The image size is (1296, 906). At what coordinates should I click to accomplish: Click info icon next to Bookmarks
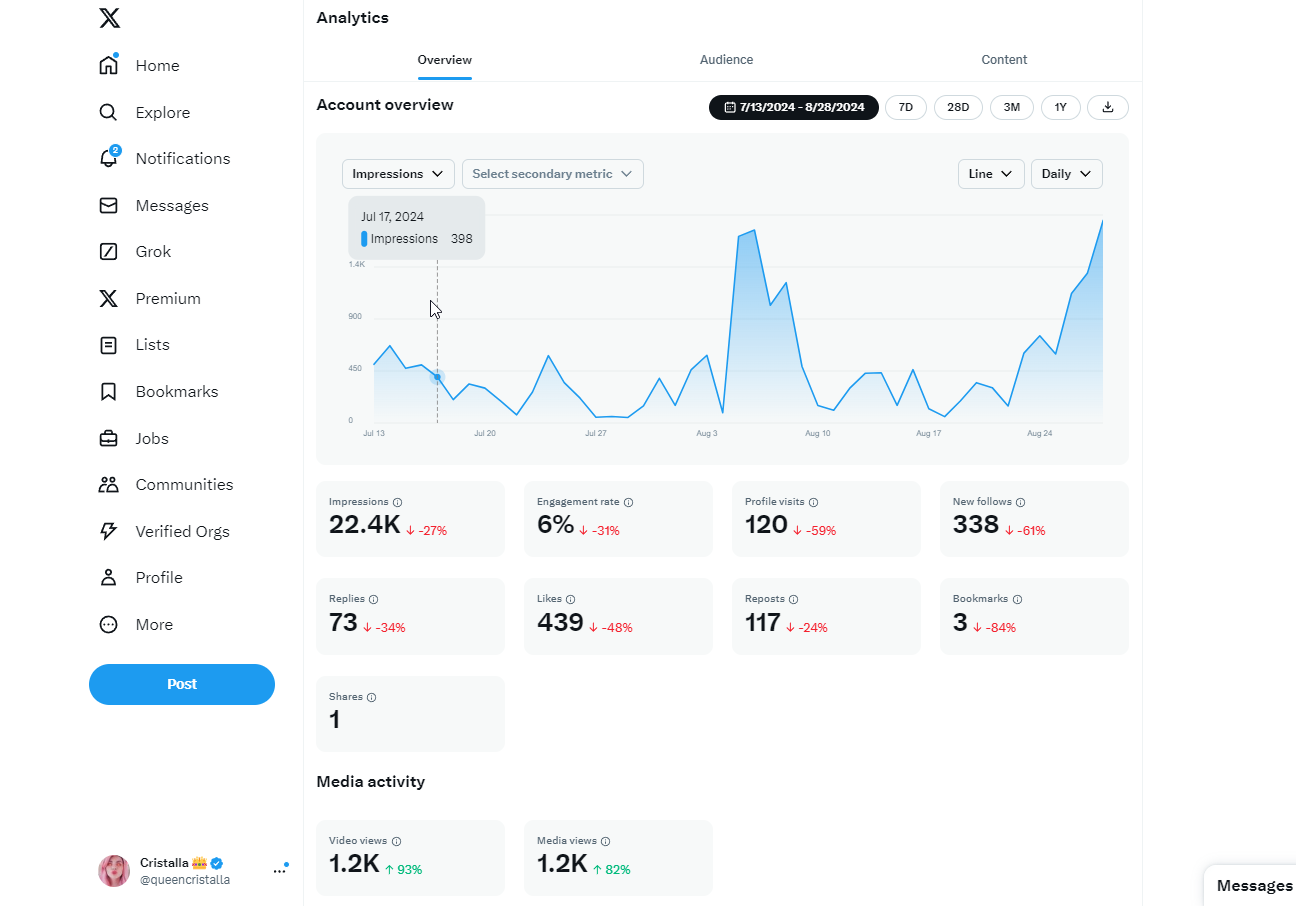point(1017,599)
